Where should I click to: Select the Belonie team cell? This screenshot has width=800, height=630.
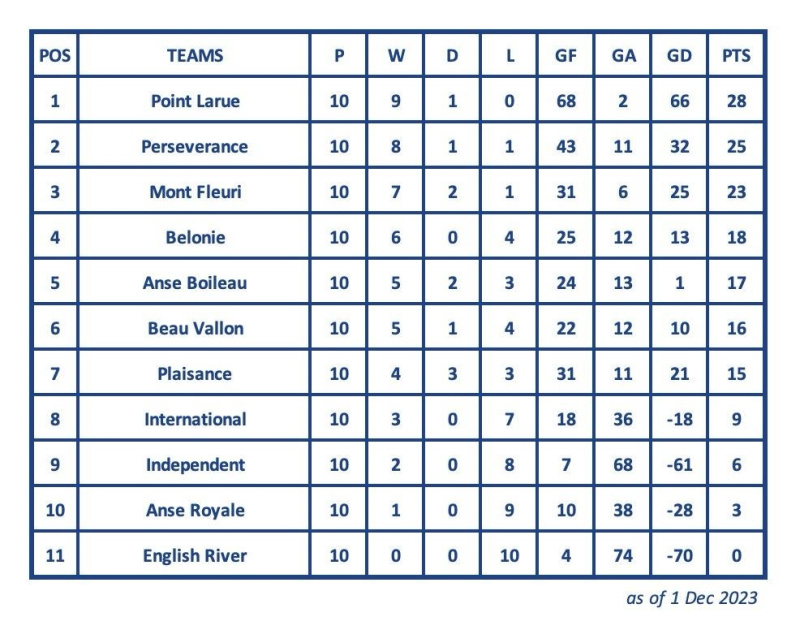click(195, 237)
